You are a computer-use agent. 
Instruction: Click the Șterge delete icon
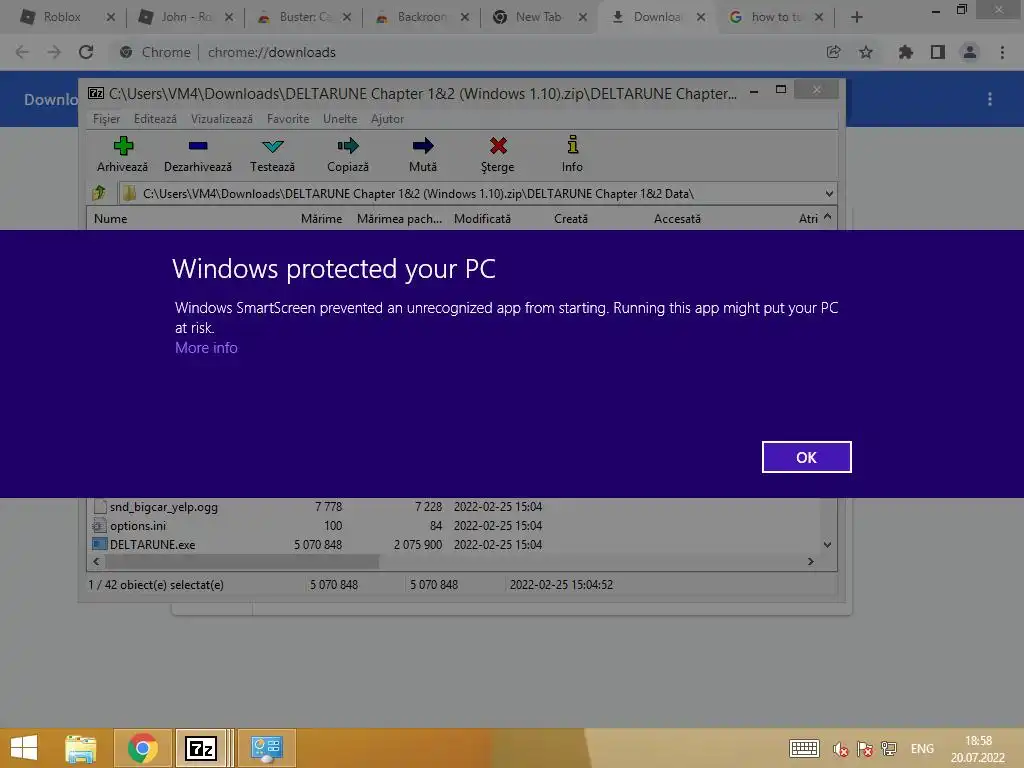coord(498,146)
